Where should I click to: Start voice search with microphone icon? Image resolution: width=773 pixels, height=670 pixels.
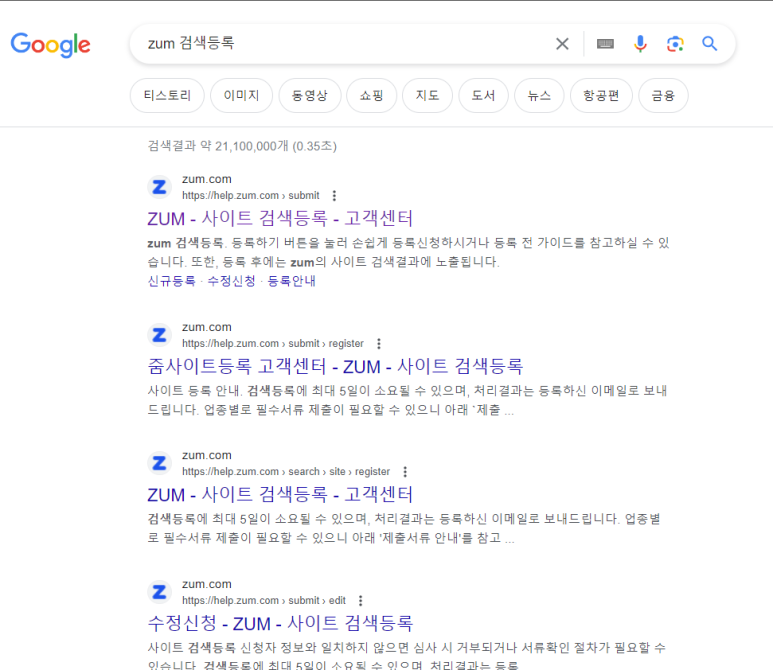pos(640,44)
